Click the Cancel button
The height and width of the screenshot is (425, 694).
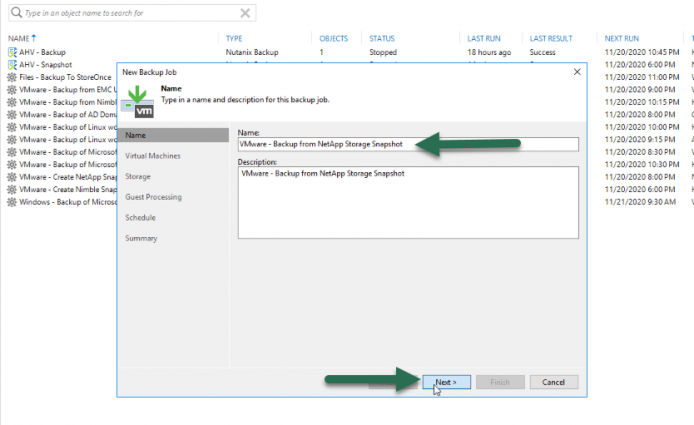pos(554,382)
